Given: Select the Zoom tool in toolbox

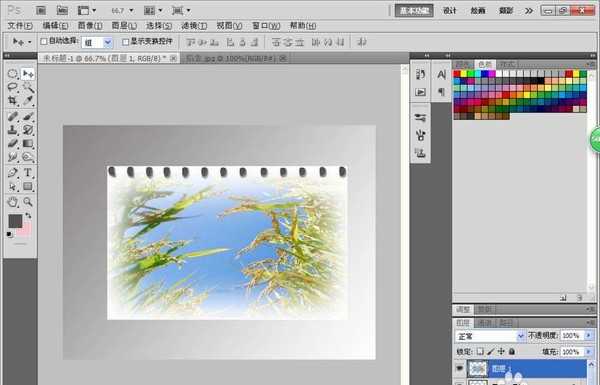Looking at the screenshot, I should [x=28, y=201].
